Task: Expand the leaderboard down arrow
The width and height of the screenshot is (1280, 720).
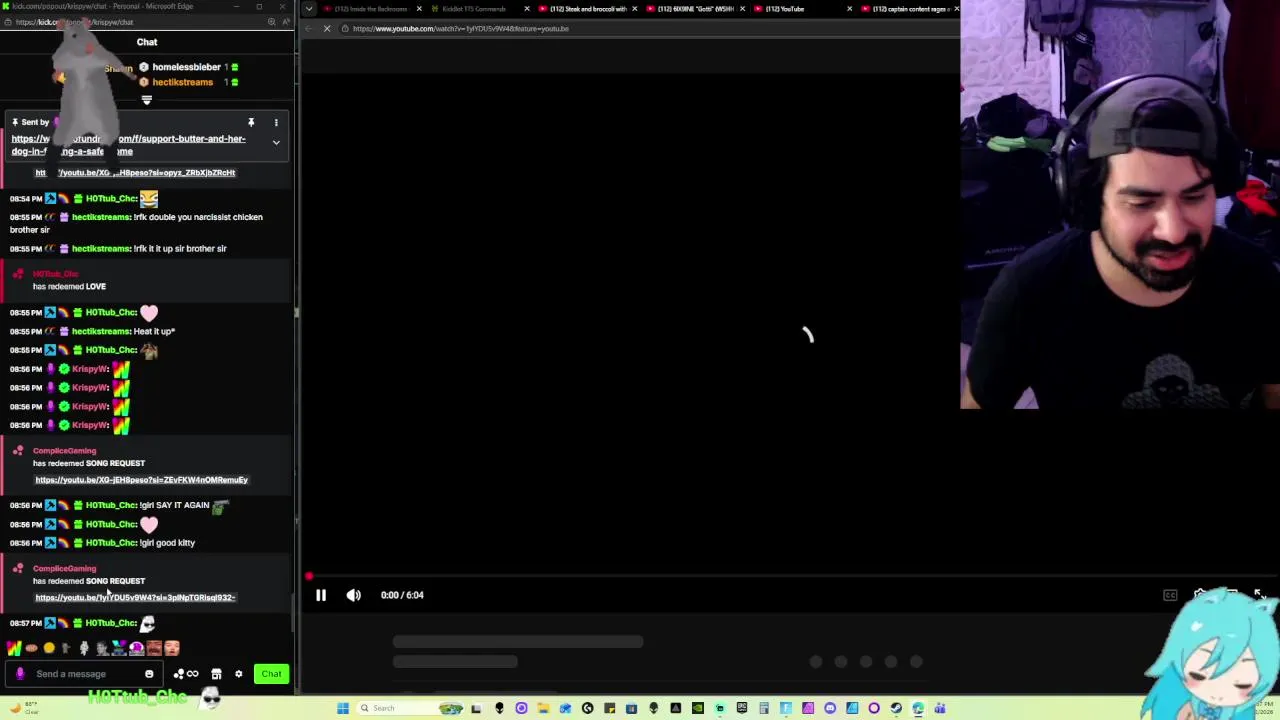Action: (x=147, y=100)
